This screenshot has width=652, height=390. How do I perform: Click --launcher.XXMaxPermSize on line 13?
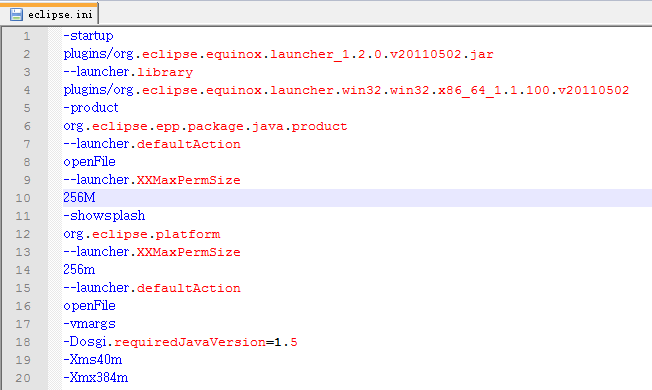(x=152, y=252)
